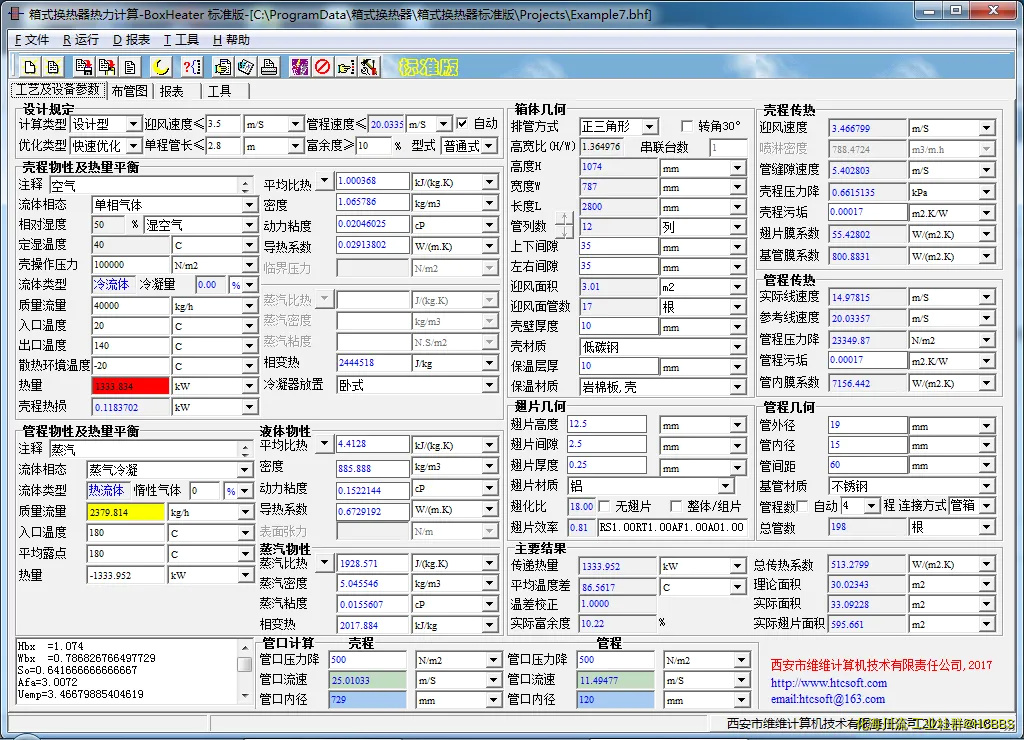Screen dimensions: 1024x740
Task: Click the 入口温度 field showing 20
Action: coord(130,326)
